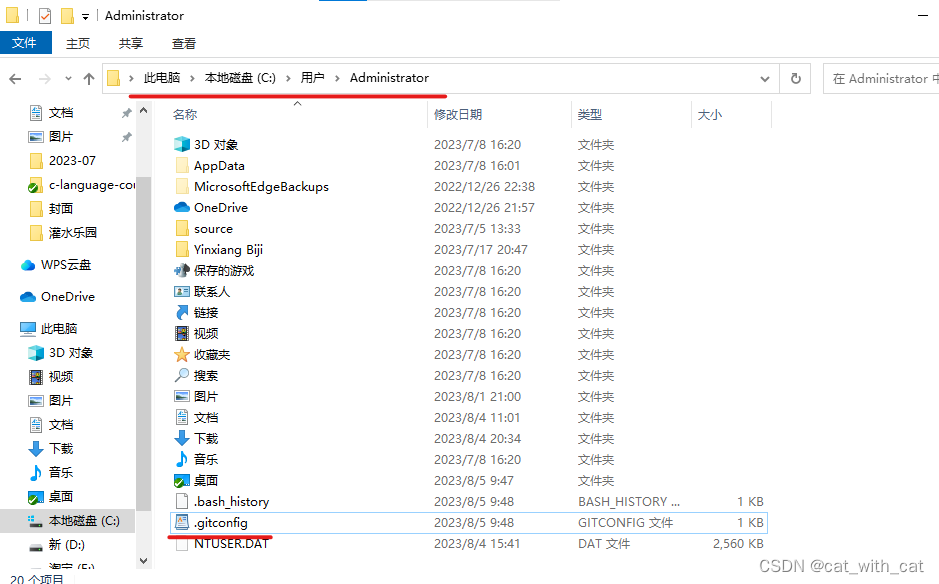The height and width of the screenshot is (584, 939).
Task: Open OneDrive from the sidebar
Action: click(67, 296)
